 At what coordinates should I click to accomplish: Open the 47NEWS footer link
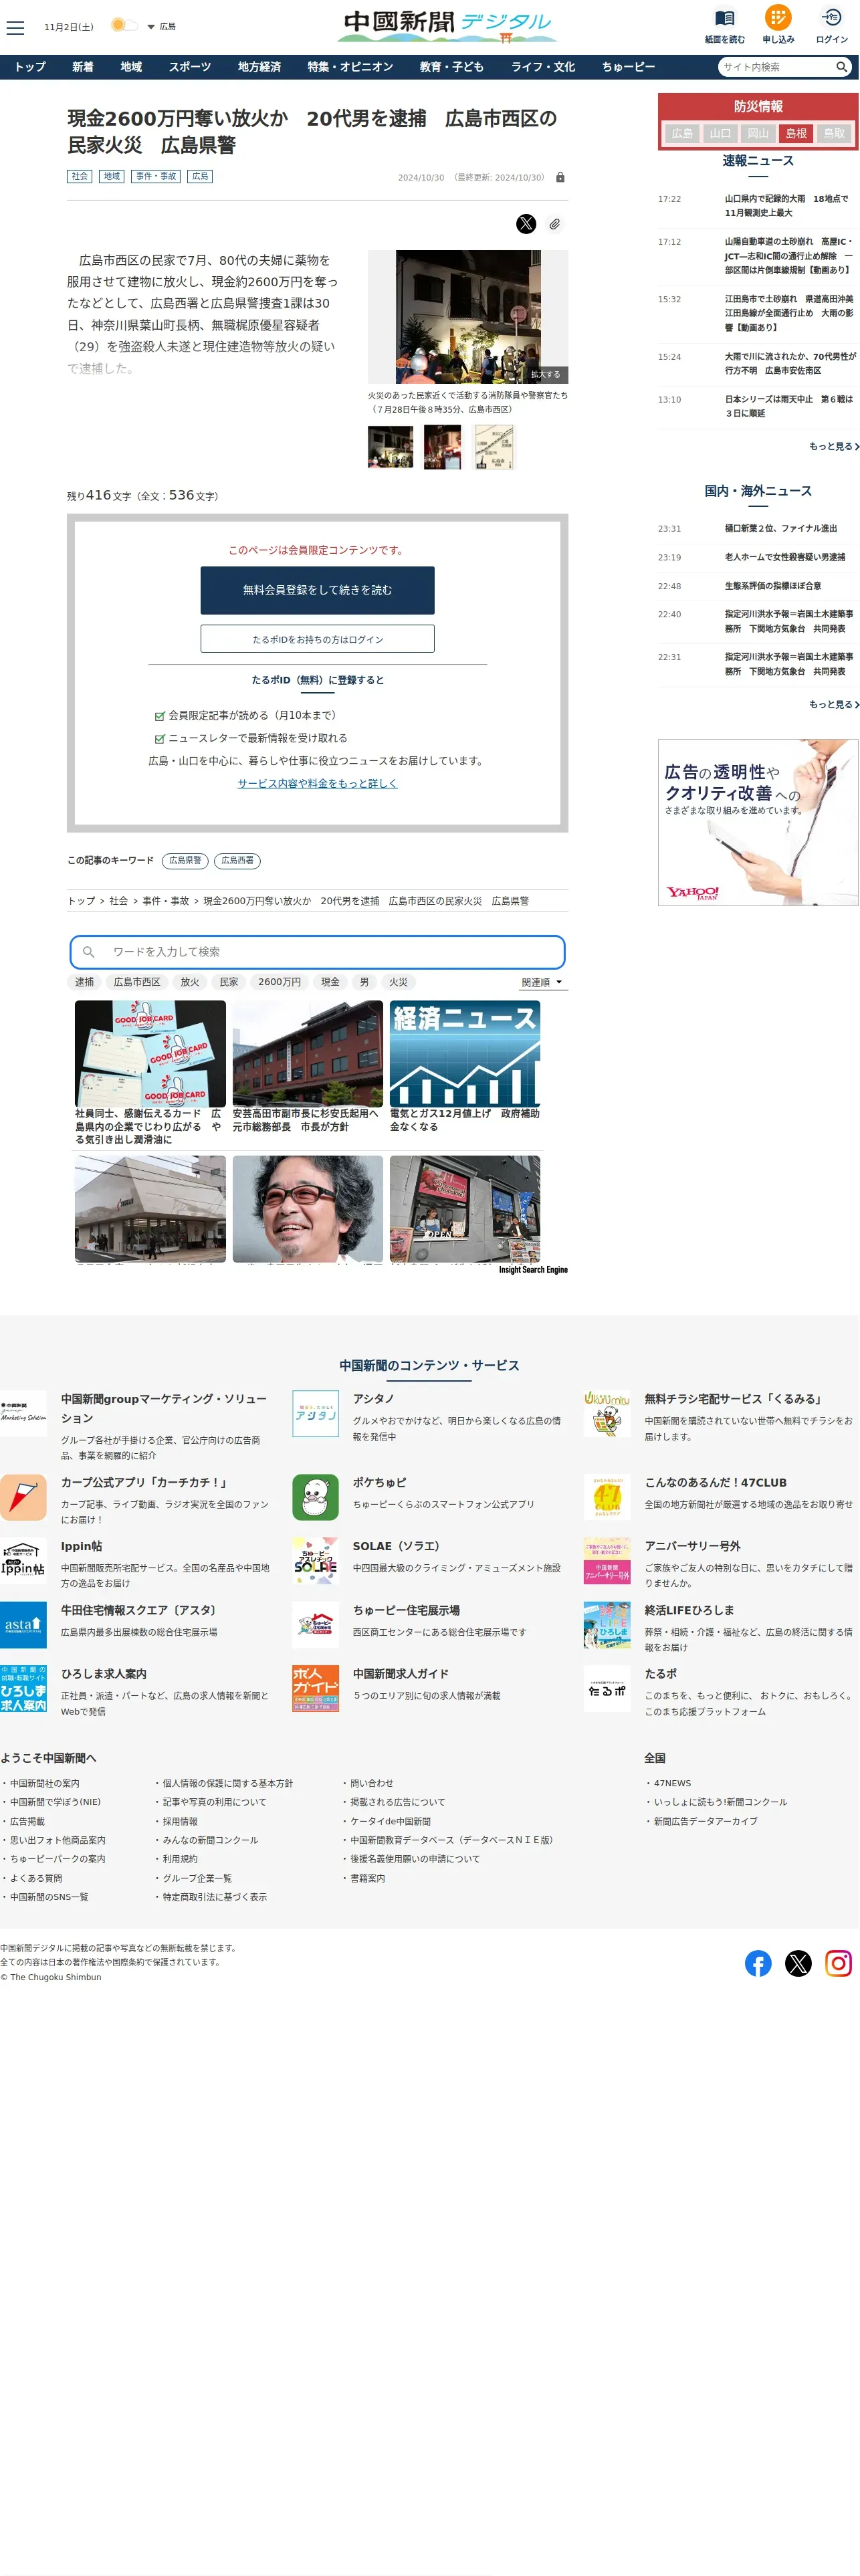point(672,1783)
